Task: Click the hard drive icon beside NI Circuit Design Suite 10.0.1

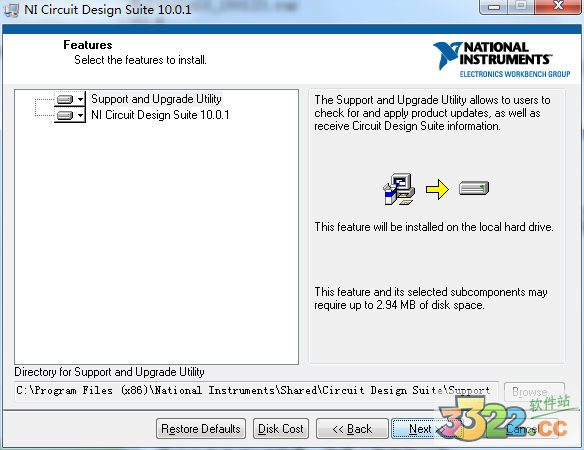Action: coord(65,115)
